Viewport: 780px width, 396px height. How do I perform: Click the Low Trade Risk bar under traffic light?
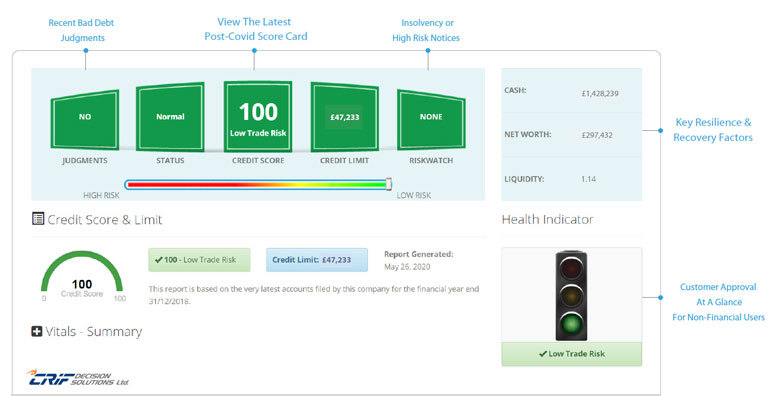tap(572, 354)
